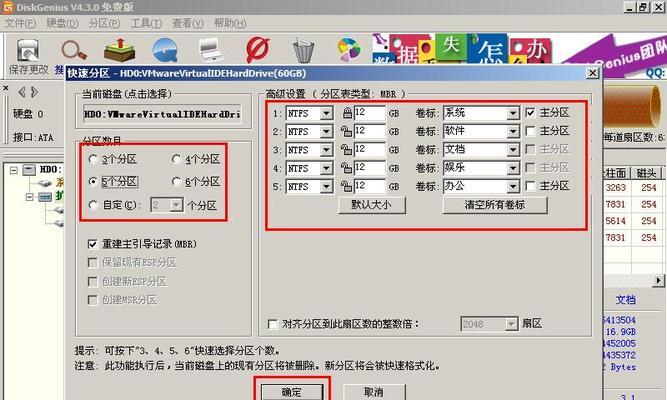This screenshot has width=667, height=400.
Task: Collapse the extended partition tree node
Action: pos(29,197)
